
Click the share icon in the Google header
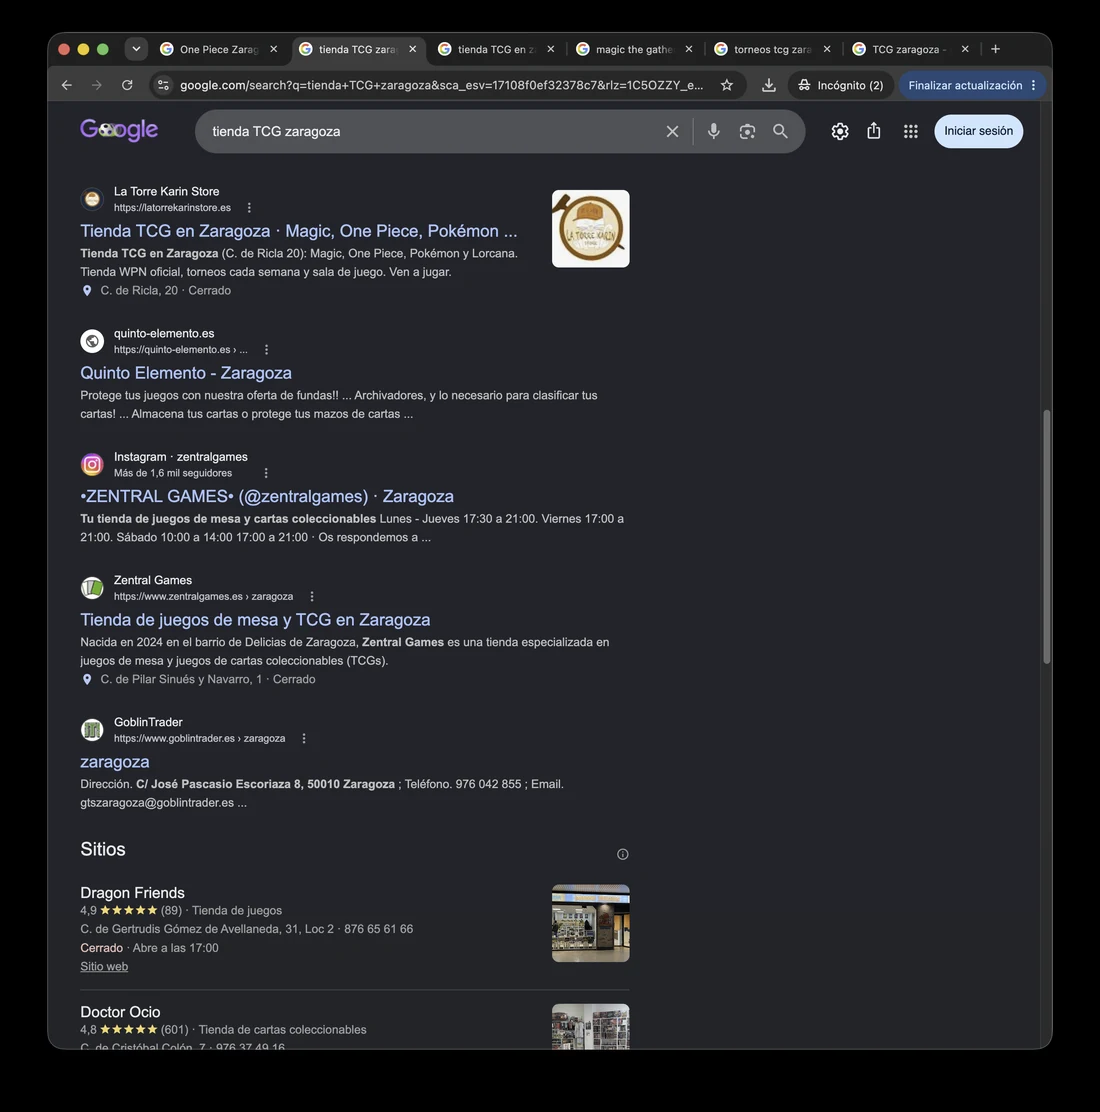pyautogui.click(x=874, y=130)
